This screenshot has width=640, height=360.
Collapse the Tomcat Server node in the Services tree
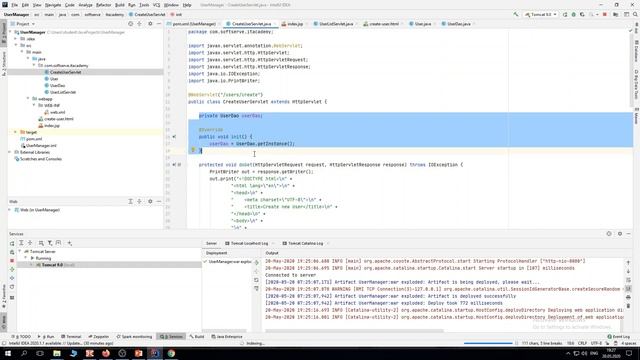20,252
